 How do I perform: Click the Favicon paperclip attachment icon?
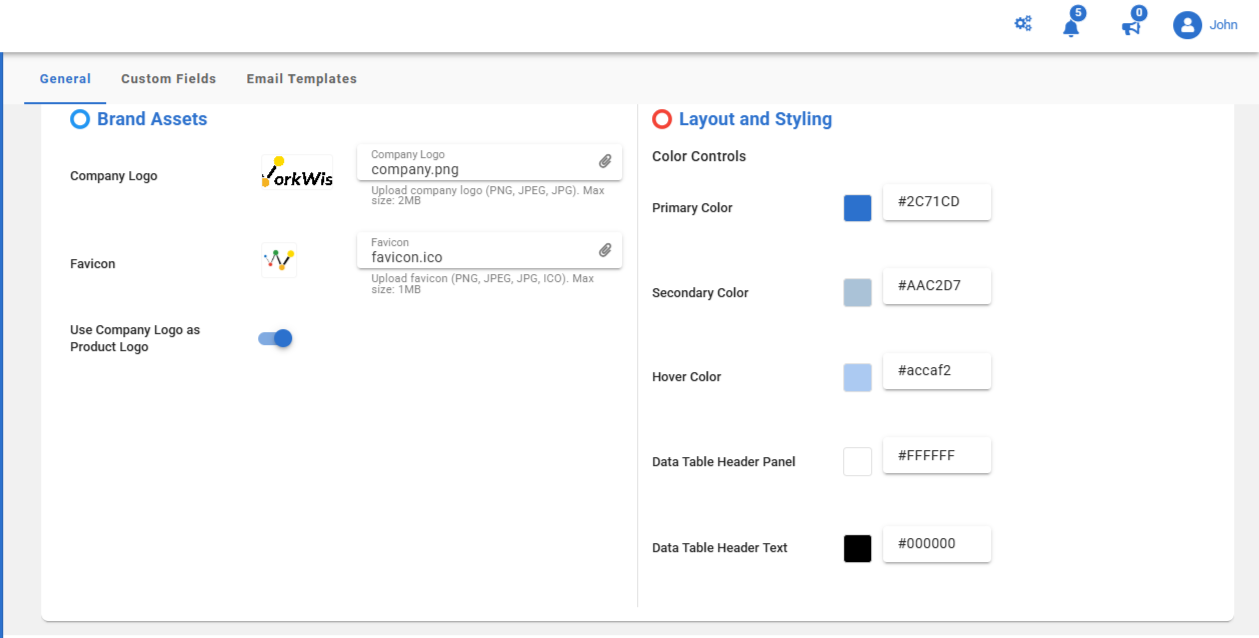click(x=605, y=250)
